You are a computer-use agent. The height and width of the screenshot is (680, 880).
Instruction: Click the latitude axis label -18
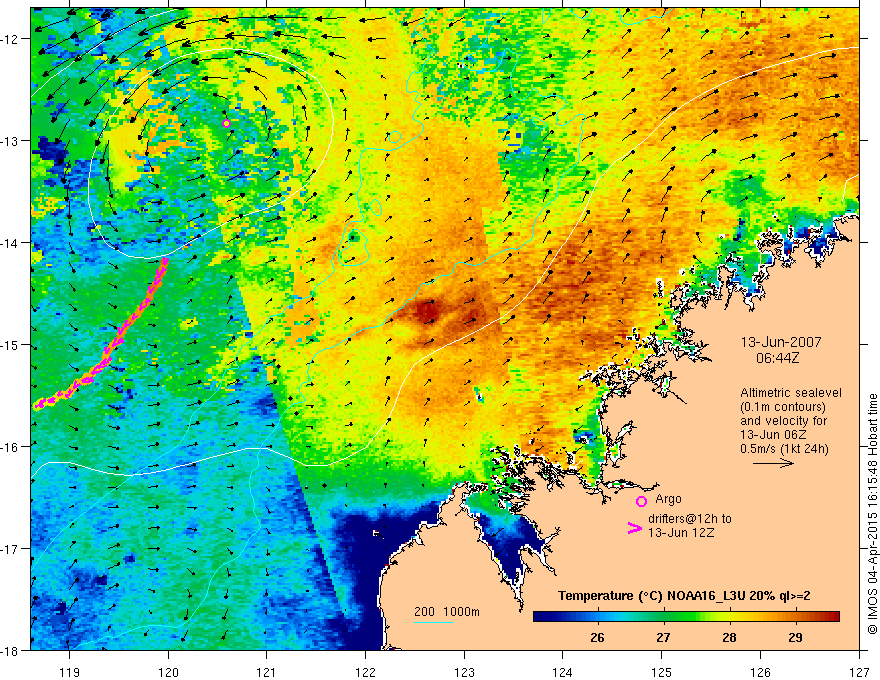pyautogui.click(x=12, y=650)
